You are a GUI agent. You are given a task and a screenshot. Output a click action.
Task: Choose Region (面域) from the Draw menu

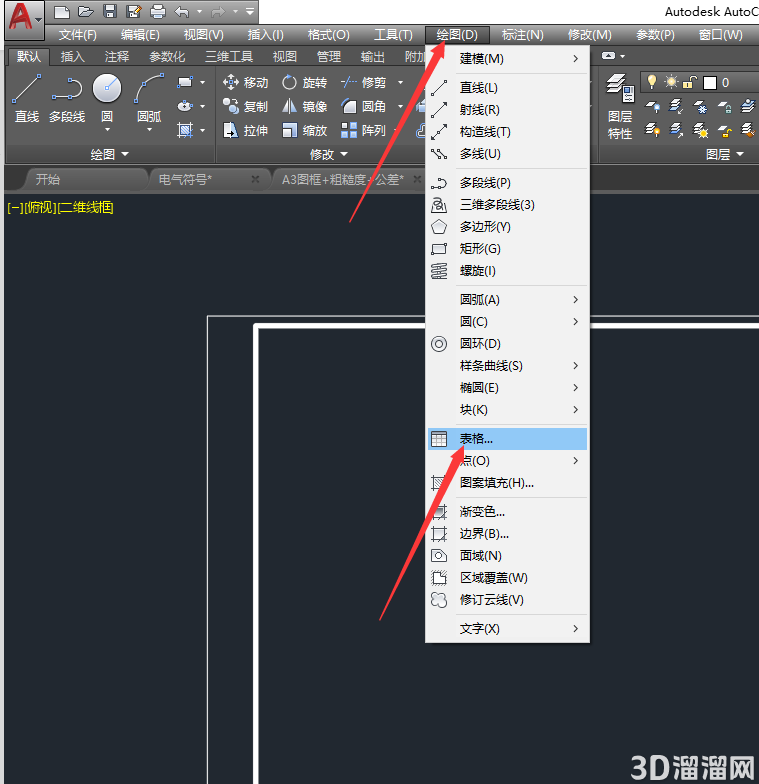[508, 556]
